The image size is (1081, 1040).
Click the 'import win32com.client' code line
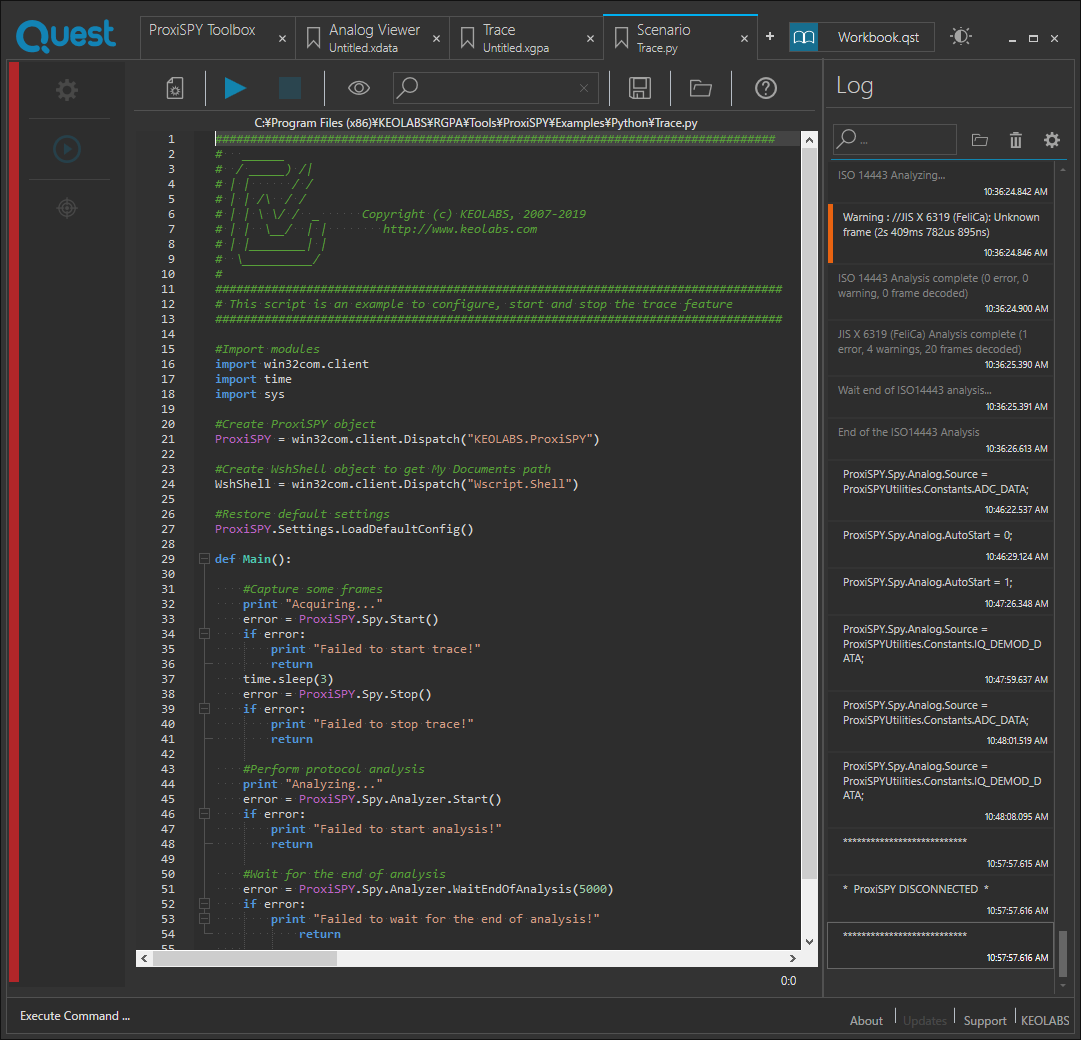(x=292, y=364)
